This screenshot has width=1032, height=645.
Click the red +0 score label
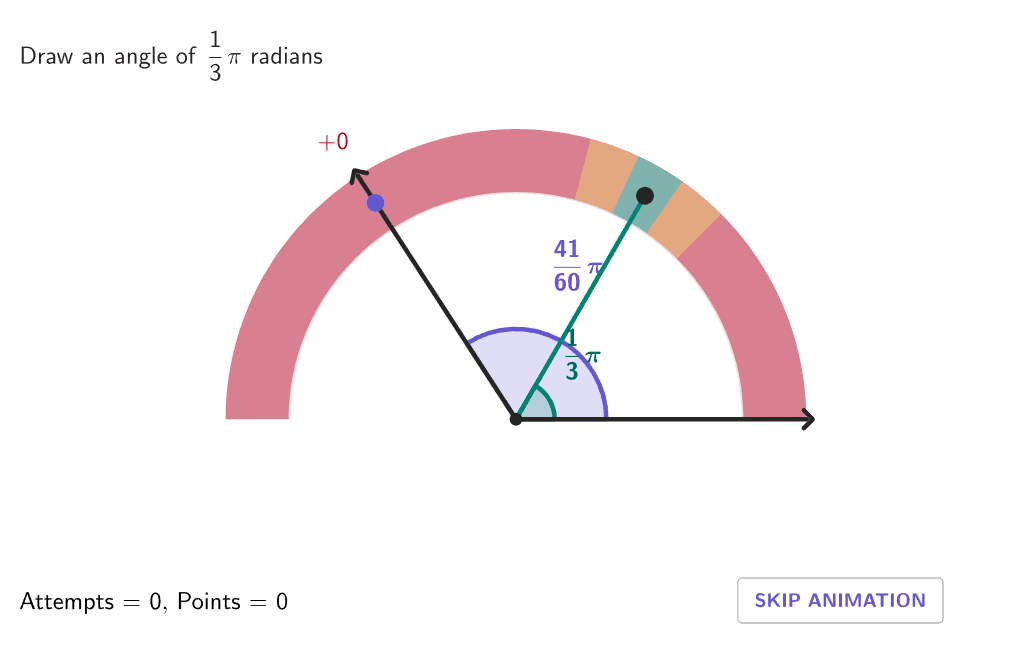tap(333, 143)
